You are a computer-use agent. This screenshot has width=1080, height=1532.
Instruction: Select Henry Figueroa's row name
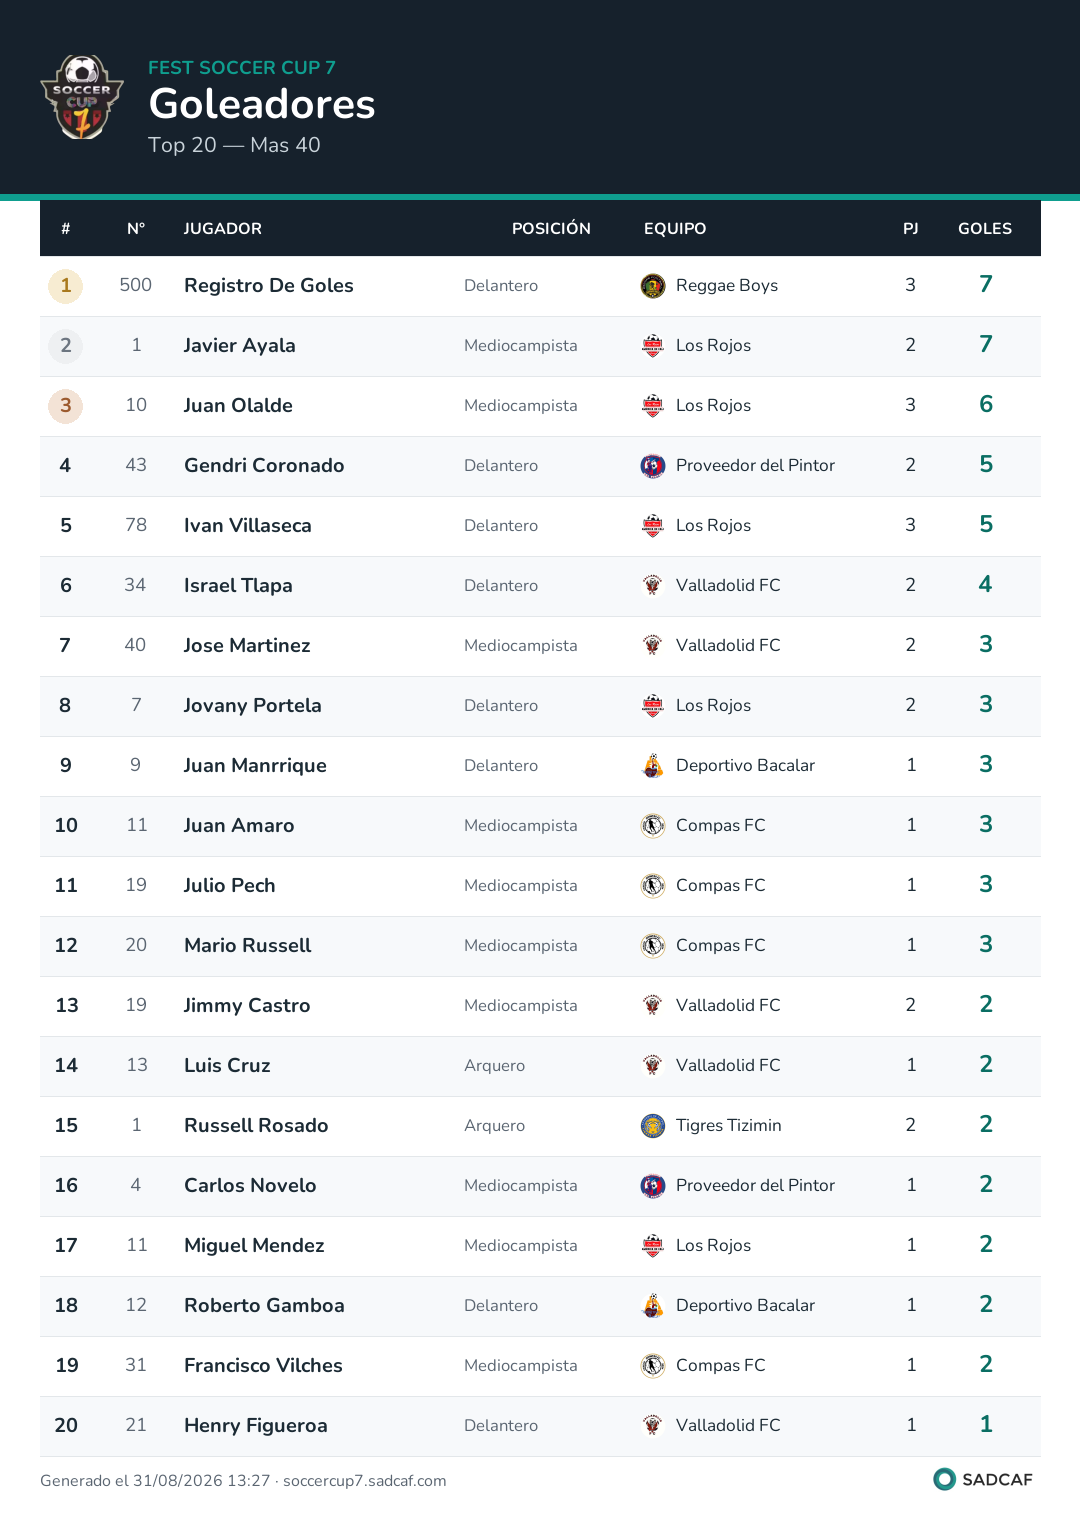(x=256, y=1426)
